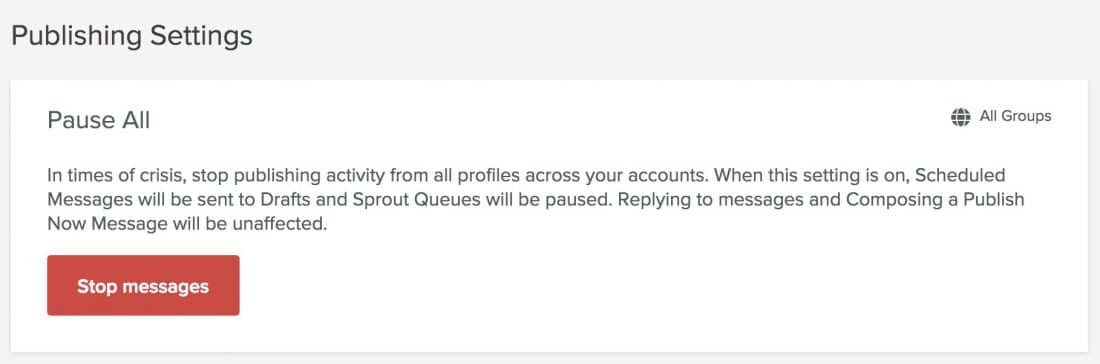This screenshot has width=1100, height=364.
Task: Click the gray background right of Publishing Settings title
Action: (666, 35)
